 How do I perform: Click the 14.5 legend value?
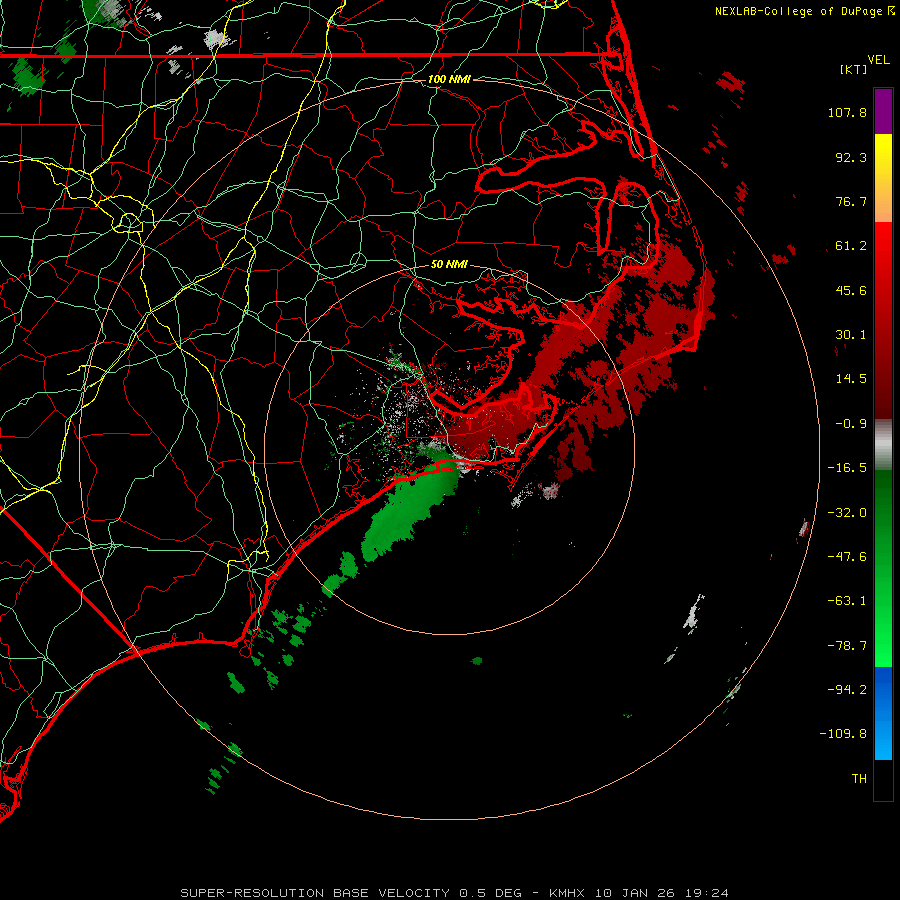851,379
